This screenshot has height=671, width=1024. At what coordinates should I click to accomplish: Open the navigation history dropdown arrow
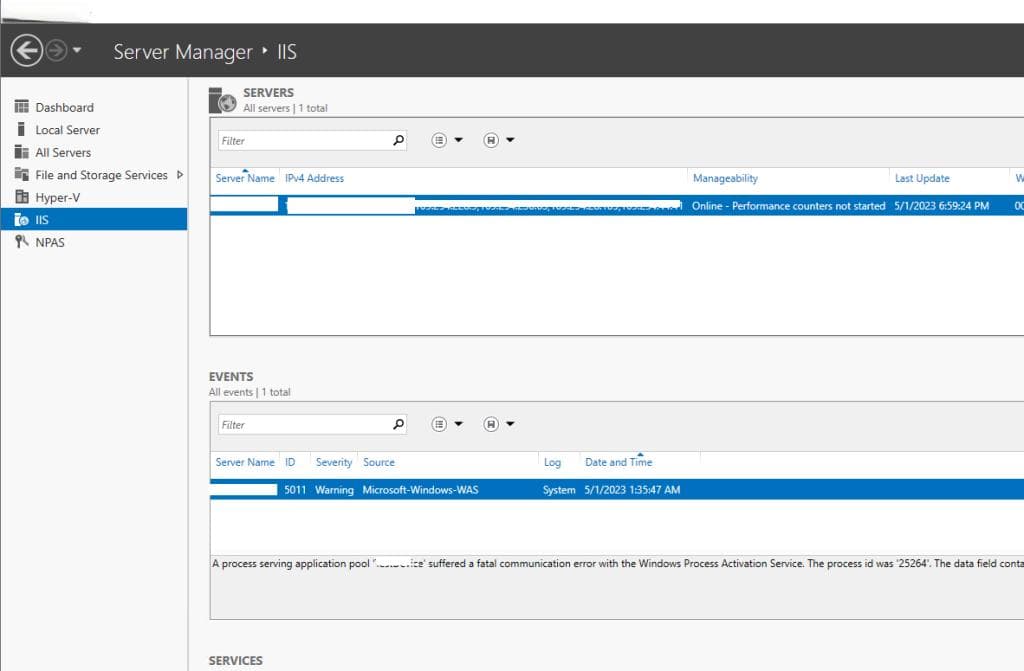coord(77,50)
